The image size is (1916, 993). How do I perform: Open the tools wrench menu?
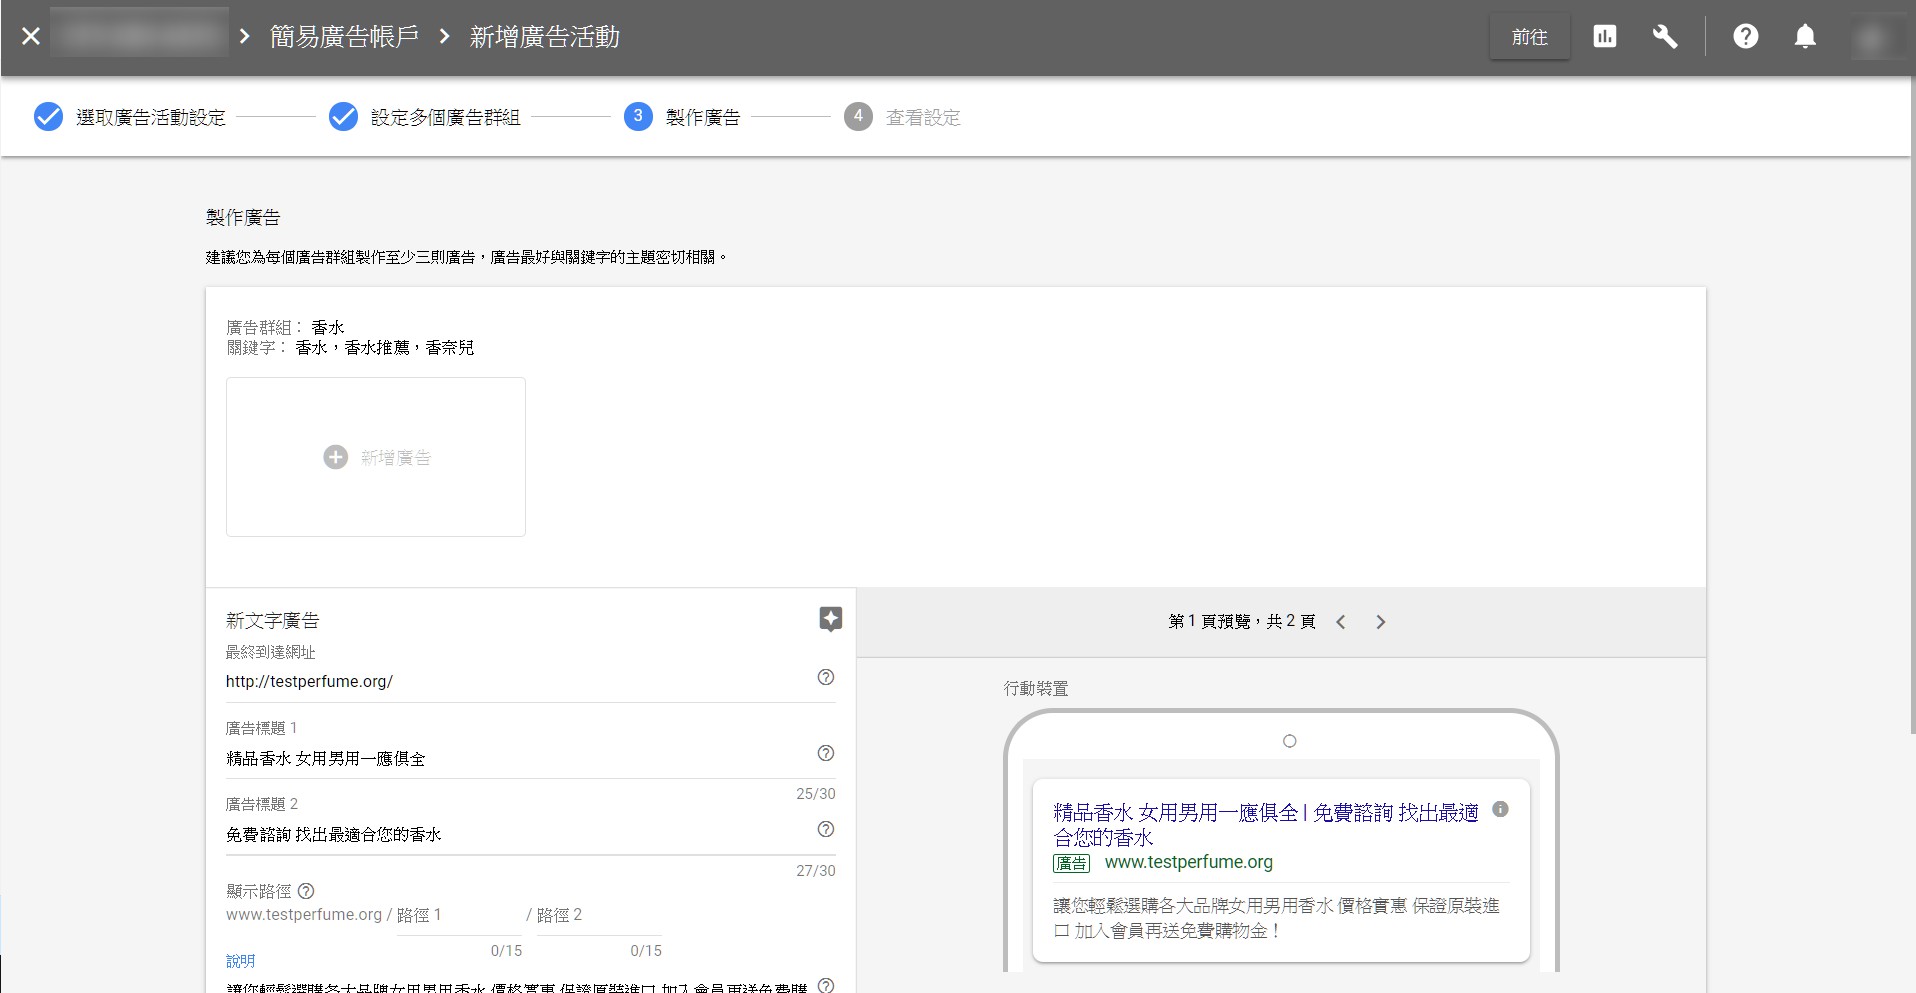coord(1664,37)
